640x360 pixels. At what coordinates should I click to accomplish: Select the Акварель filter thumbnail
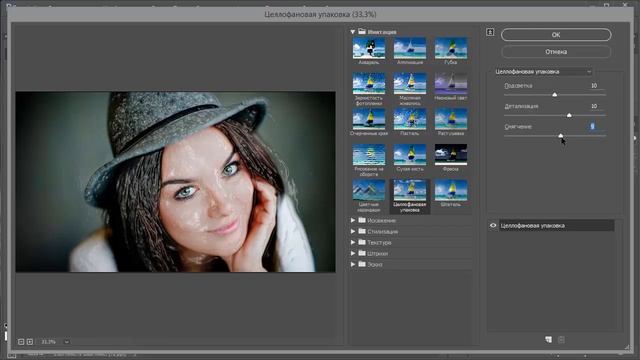369,48
